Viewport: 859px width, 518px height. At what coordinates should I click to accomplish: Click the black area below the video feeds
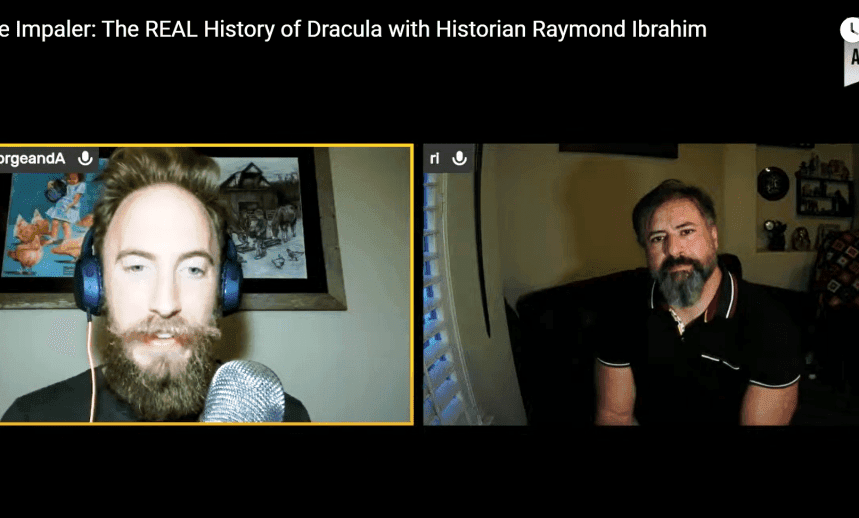430,471
